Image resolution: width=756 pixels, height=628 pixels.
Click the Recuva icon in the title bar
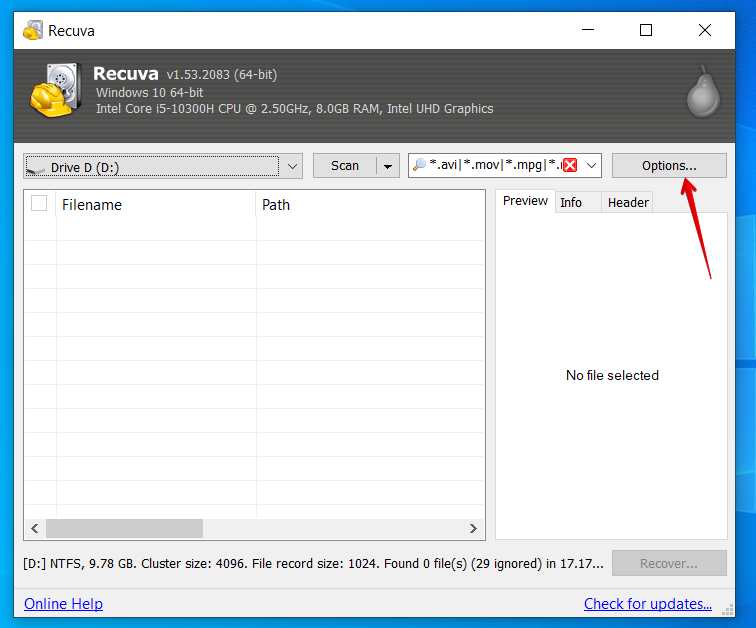pos(33,30)
